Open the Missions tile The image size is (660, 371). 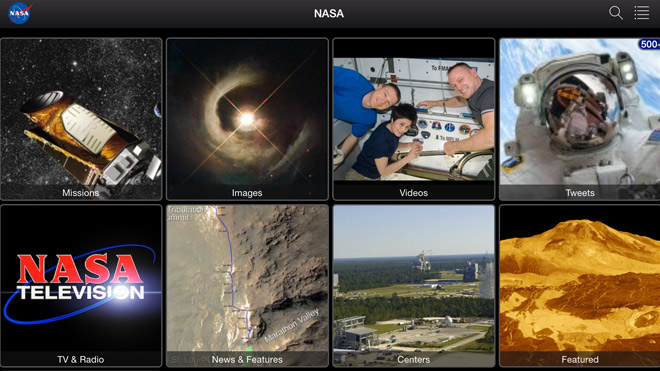[x=81, y=119]
